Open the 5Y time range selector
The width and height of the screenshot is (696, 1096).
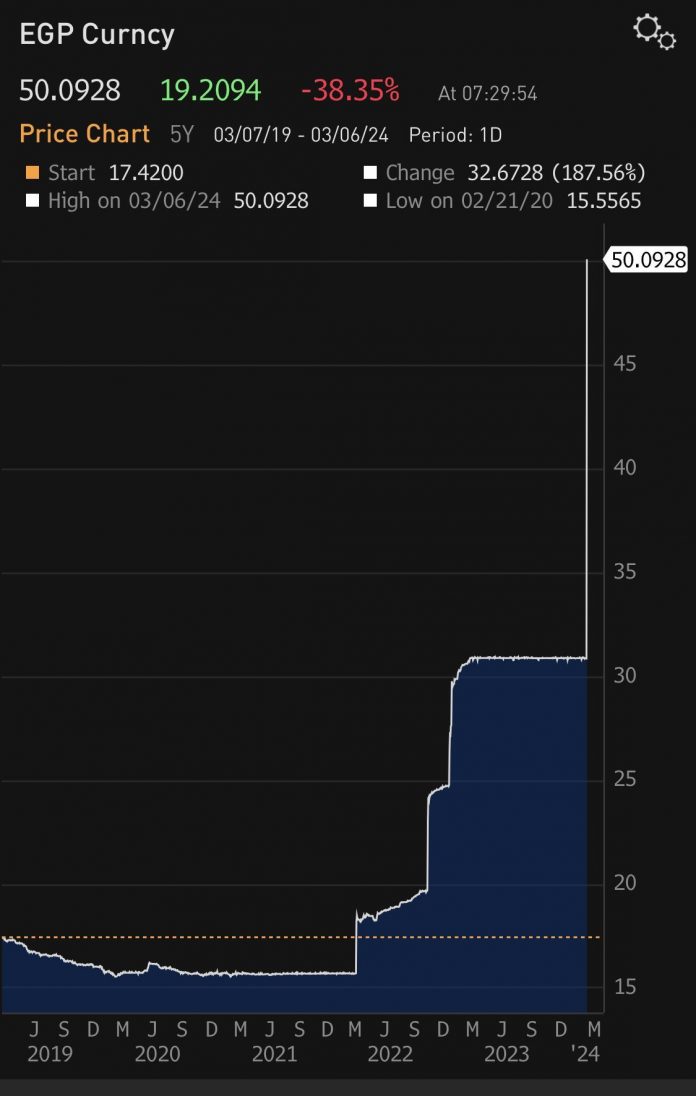click(x=181, y=135)
